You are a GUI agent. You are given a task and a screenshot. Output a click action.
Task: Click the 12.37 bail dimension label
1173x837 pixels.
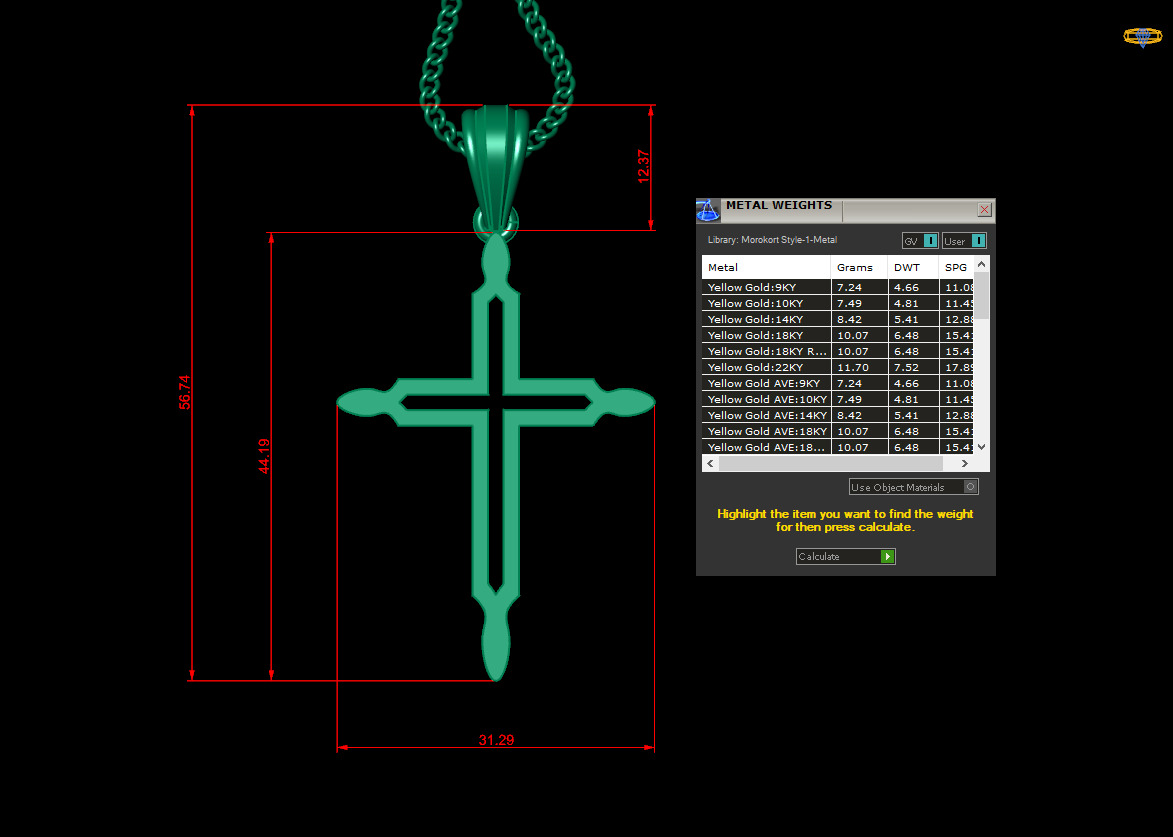[x=643, y=166]
